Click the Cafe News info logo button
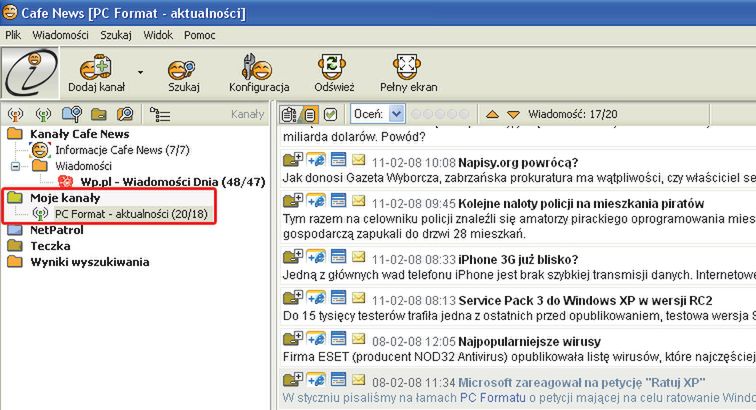Image resolution: width=756 pixels, height=410 pixels. [x=30, y=73]
